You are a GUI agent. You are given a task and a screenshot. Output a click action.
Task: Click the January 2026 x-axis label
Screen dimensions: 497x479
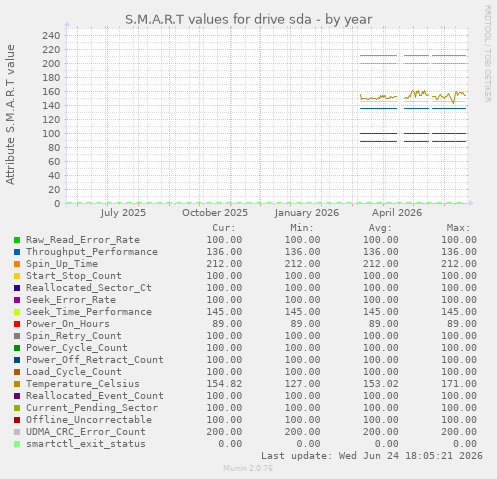(307, 213)
